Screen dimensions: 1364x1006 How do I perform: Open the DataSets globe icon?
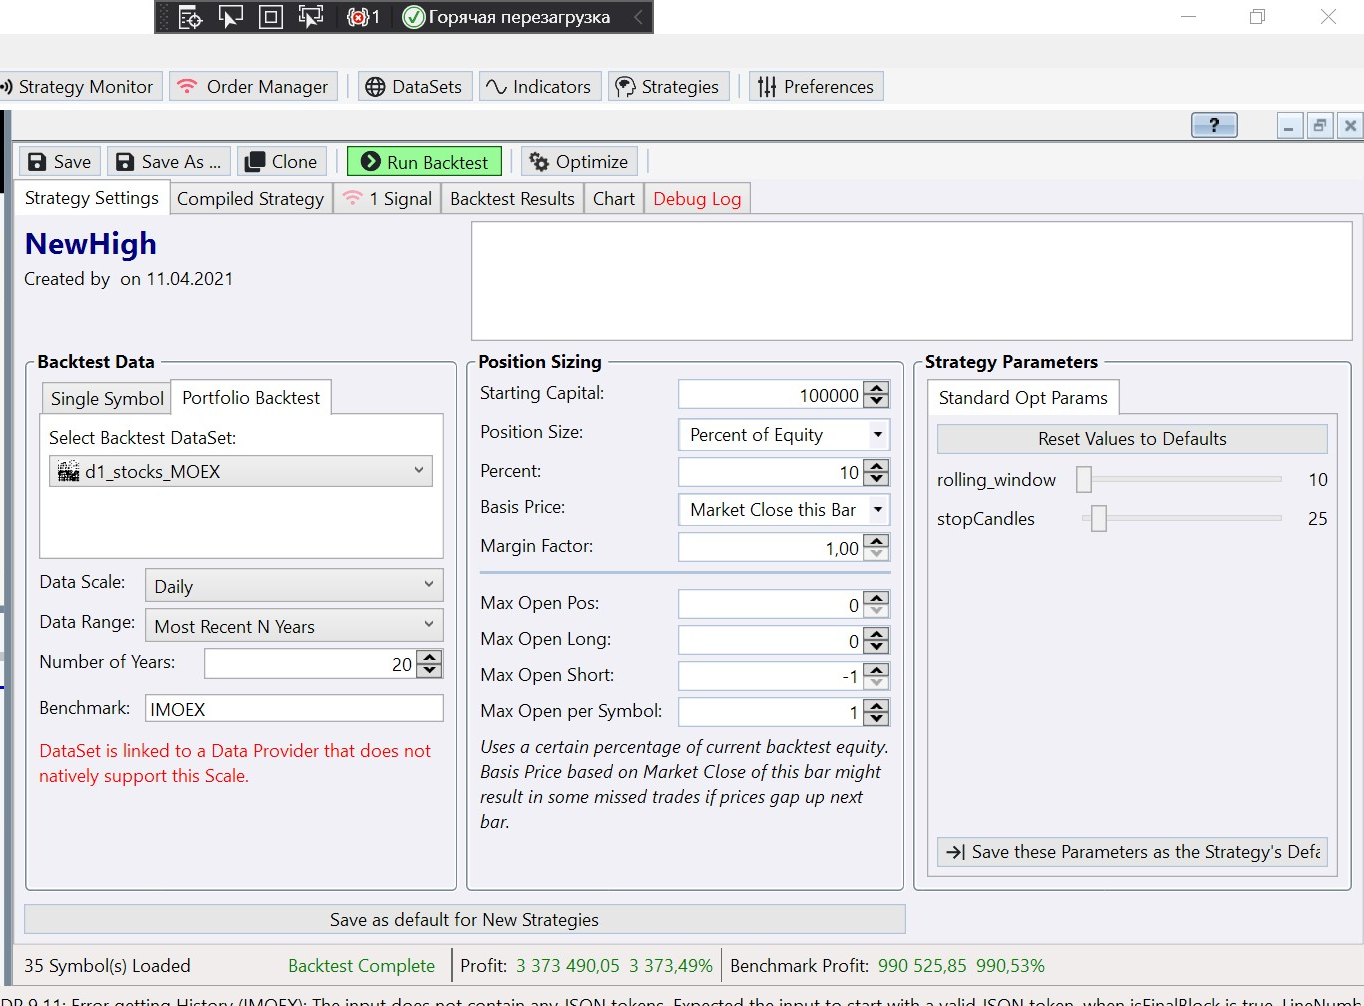coord(375,87)
